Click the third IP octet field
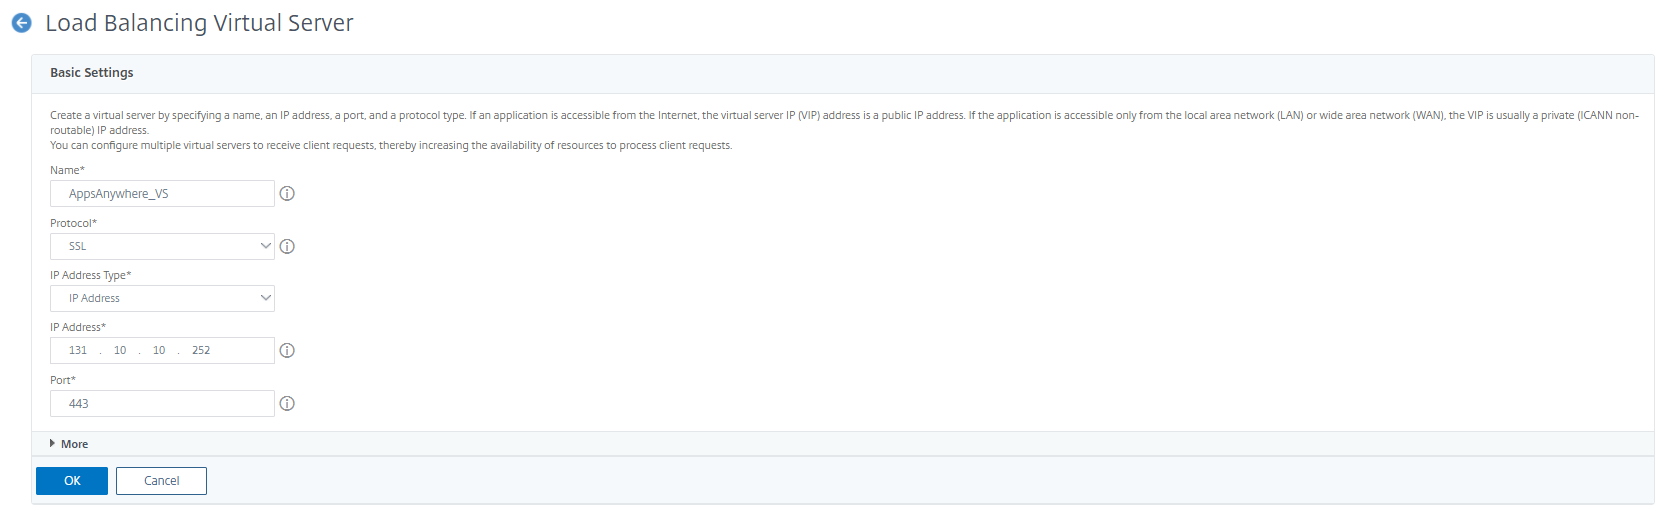1661x530 pixels. (159, 351)
